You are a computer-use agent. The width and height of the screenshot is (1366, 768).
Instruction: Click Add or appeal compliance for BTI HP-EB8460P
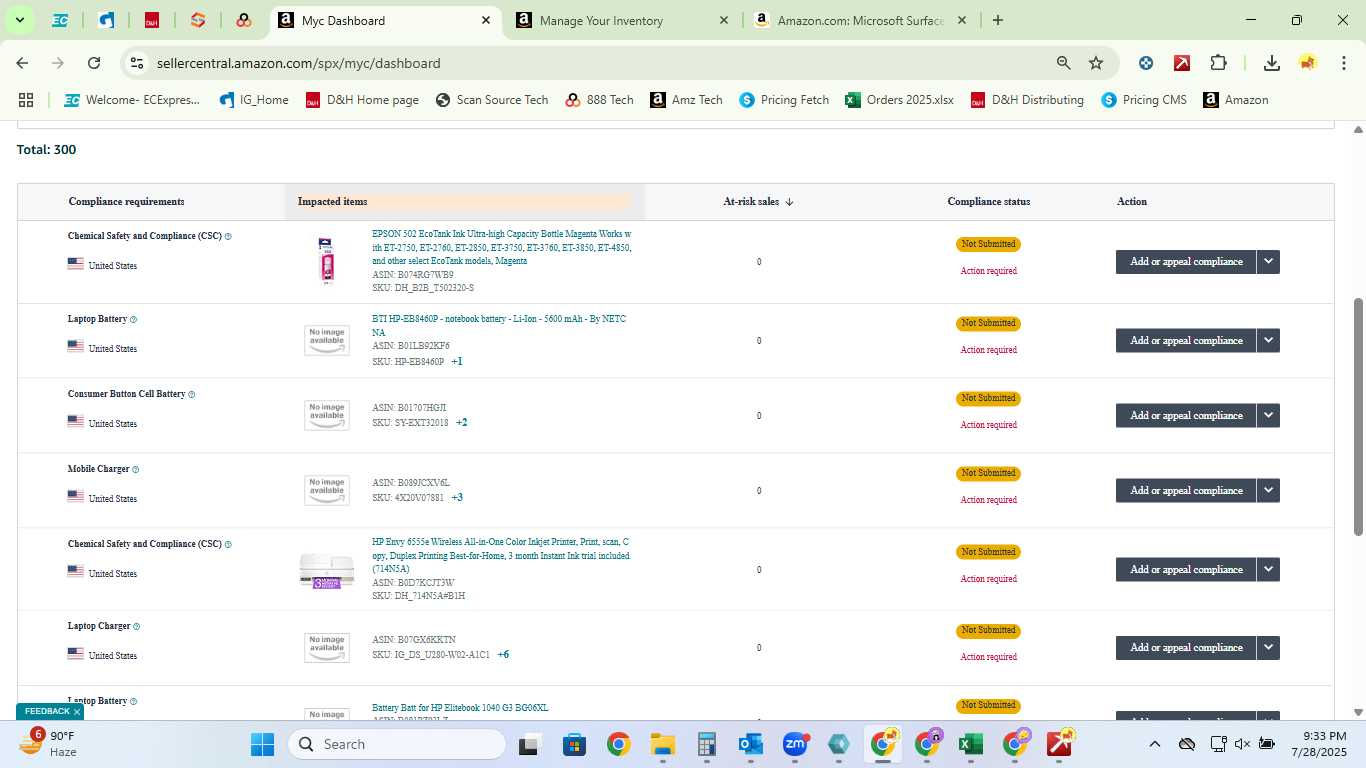pyautogui.click(x=1186, y=341)
